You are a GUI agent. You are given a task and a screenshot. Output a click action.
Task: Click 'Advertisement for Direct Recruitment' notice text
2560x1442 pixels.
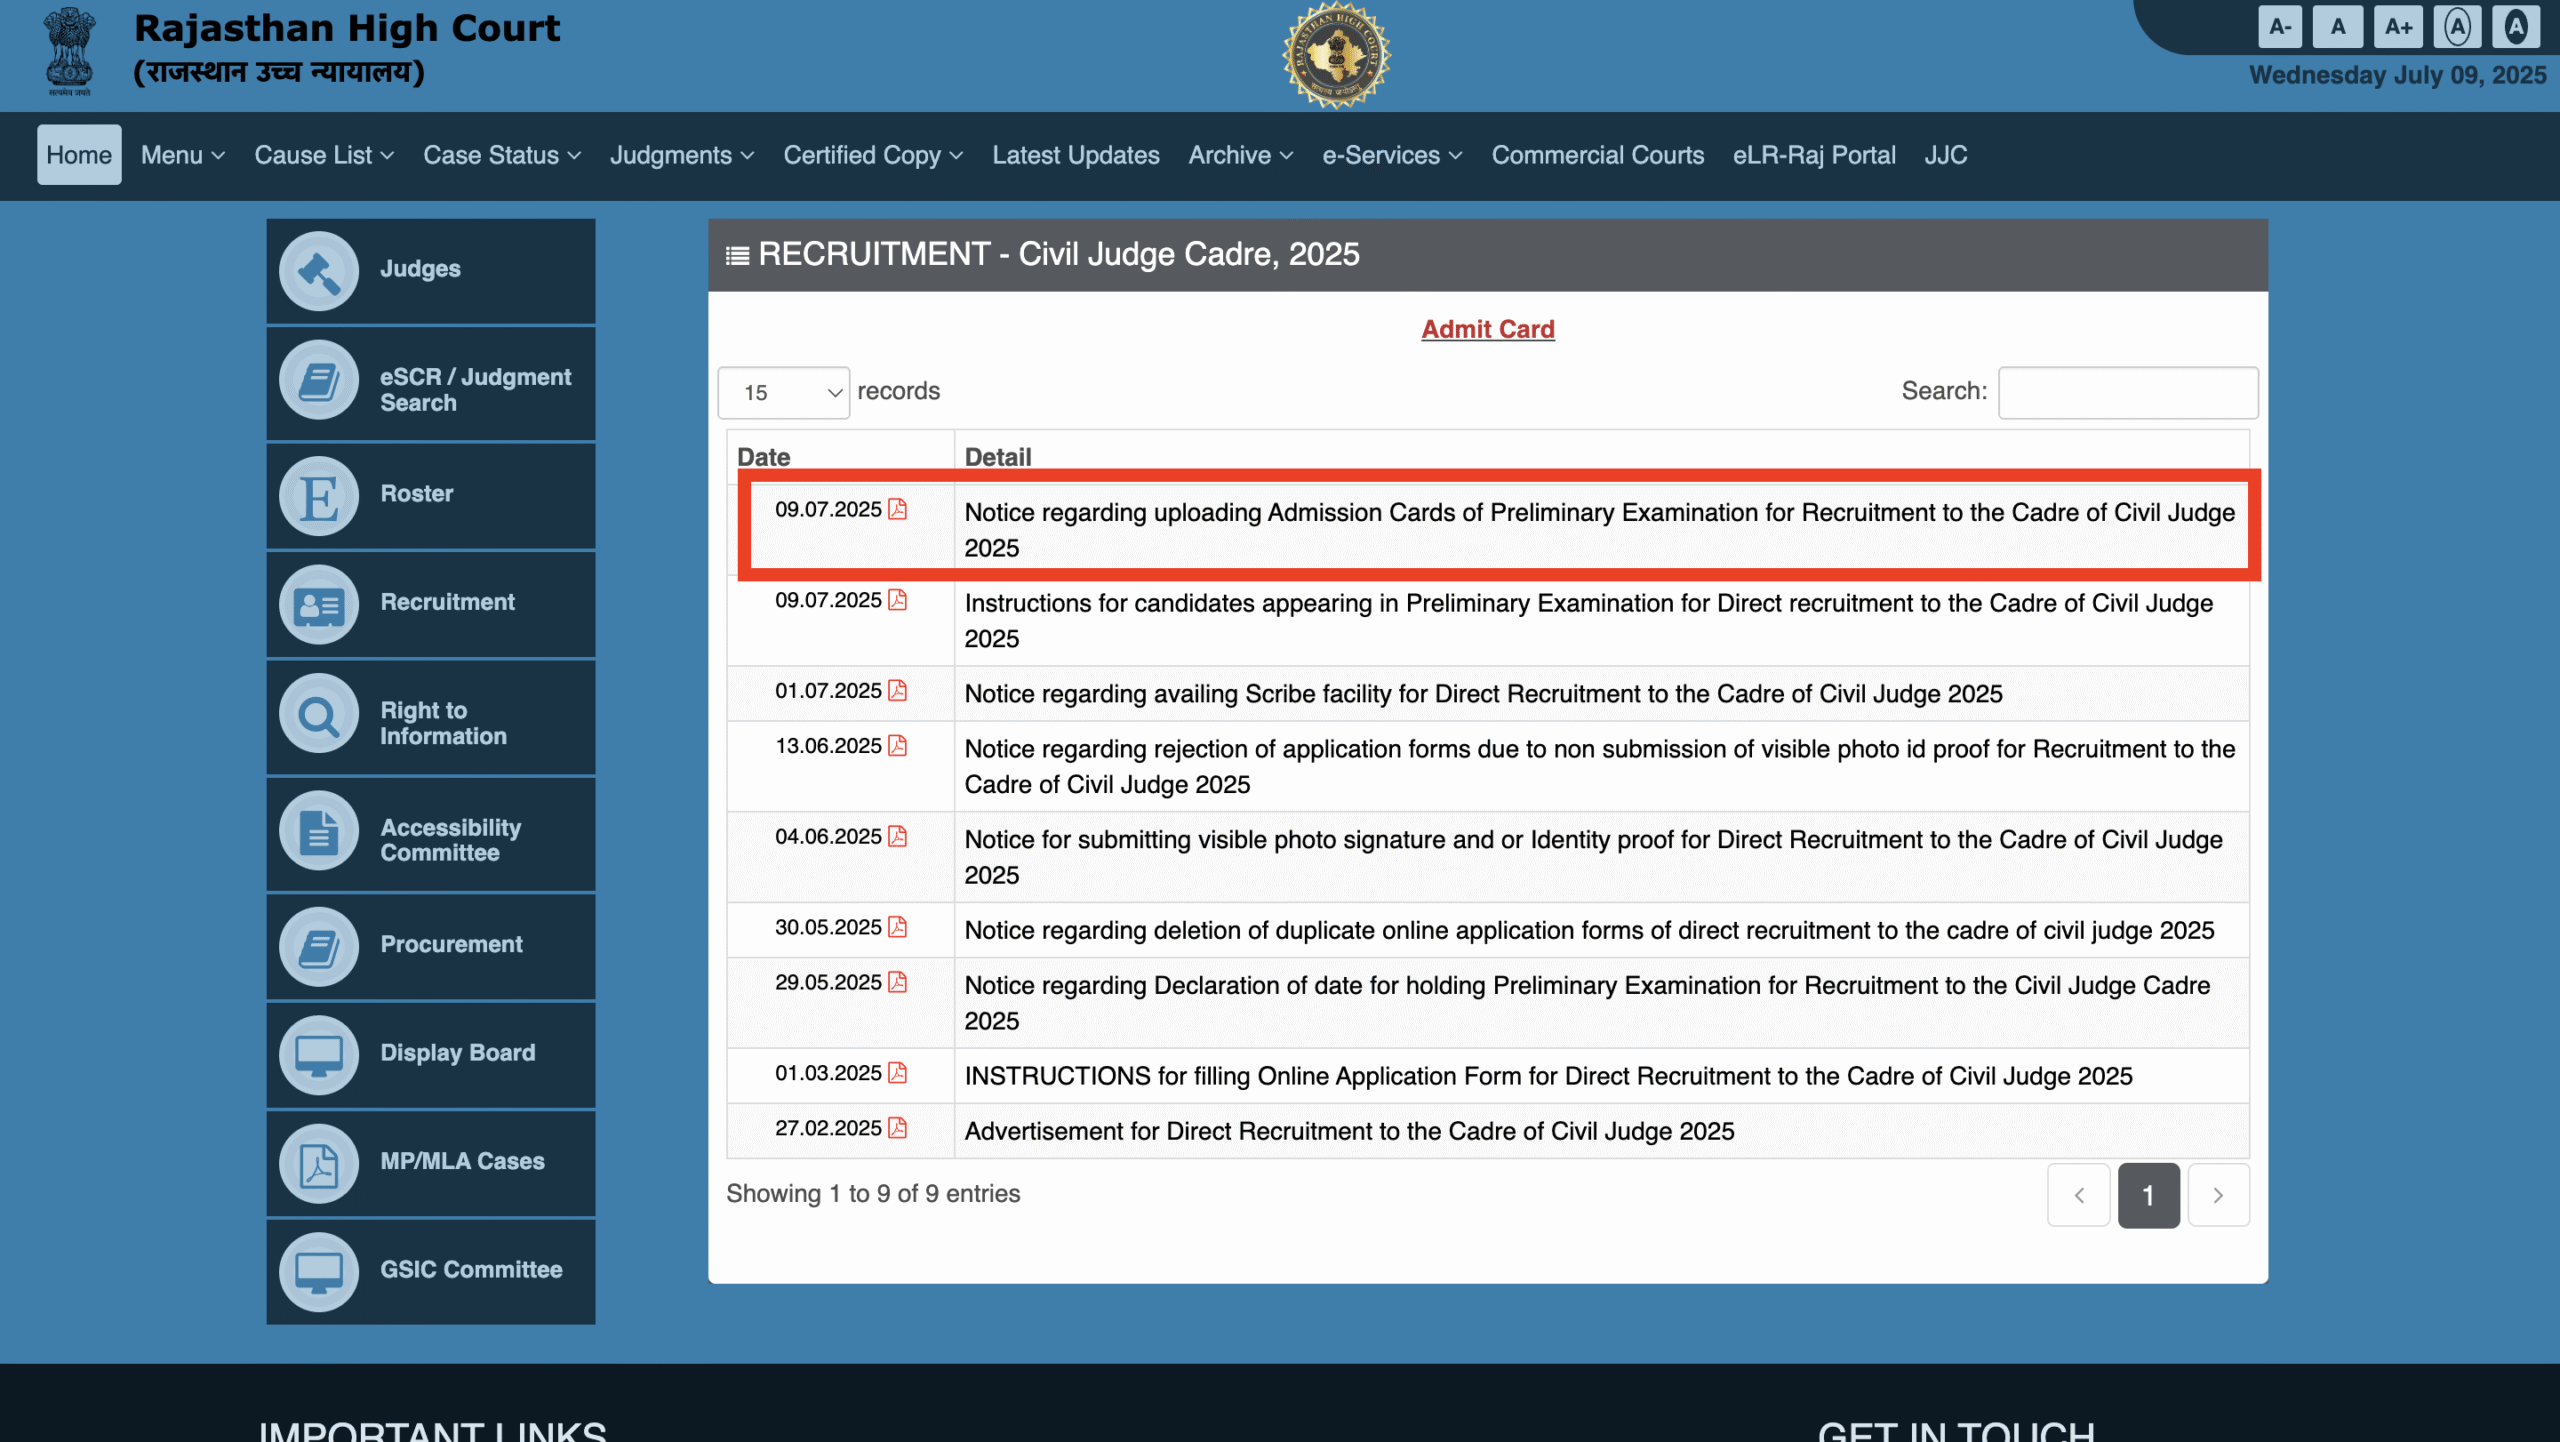point(1349,1131)
